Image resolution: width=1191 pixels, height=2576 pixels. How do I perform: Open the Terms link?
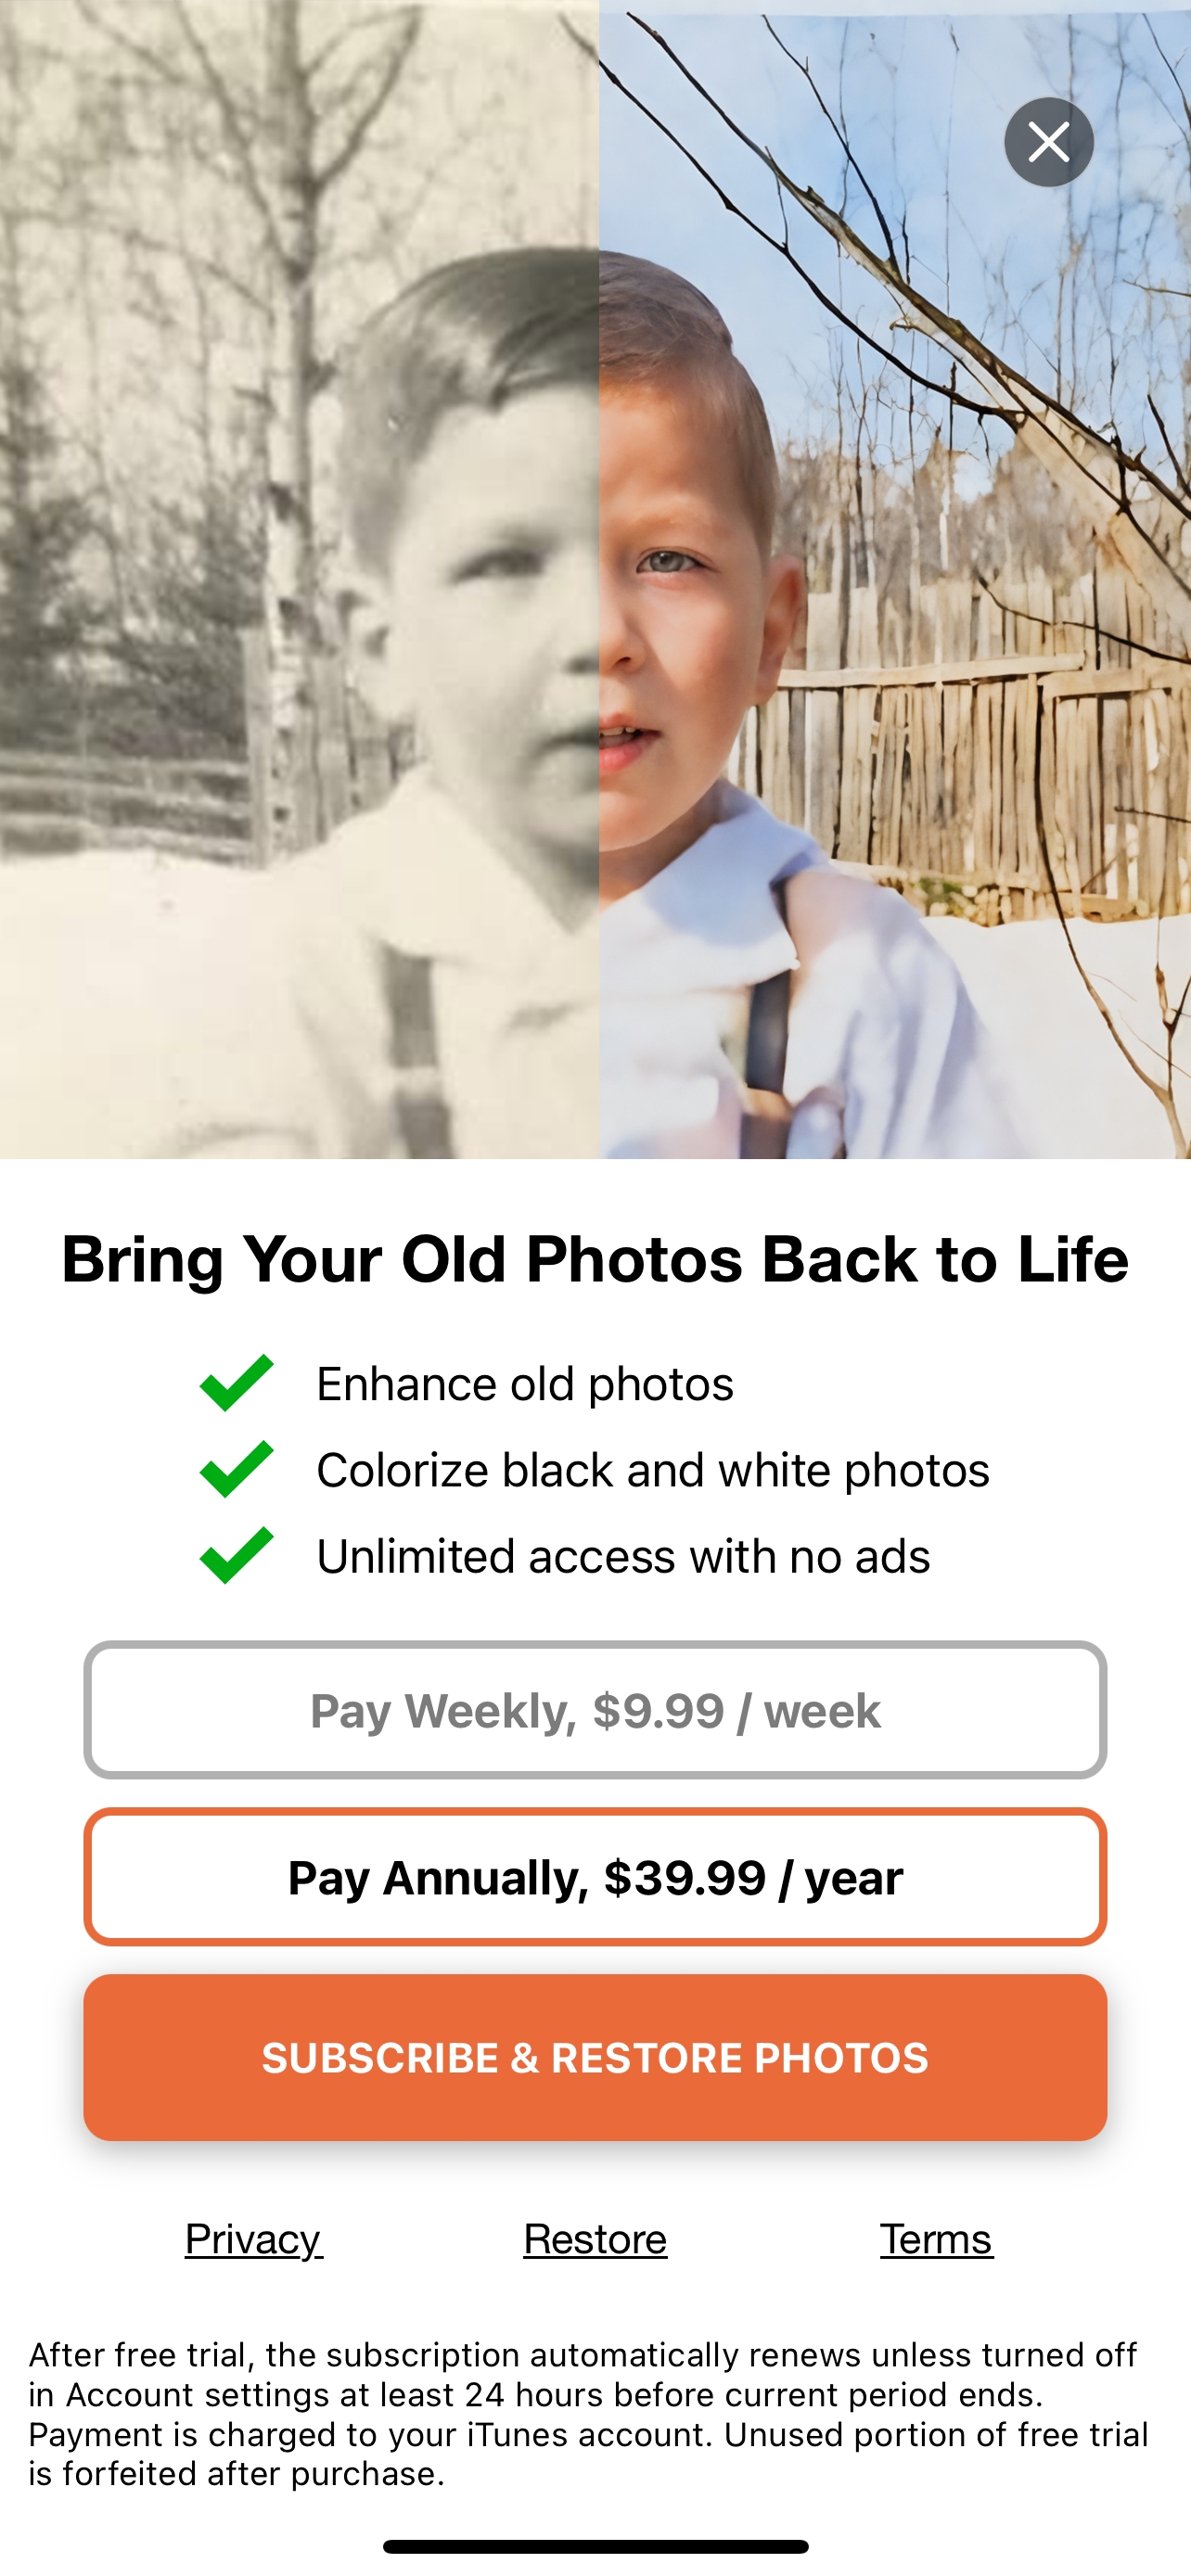coord(936,2239)
